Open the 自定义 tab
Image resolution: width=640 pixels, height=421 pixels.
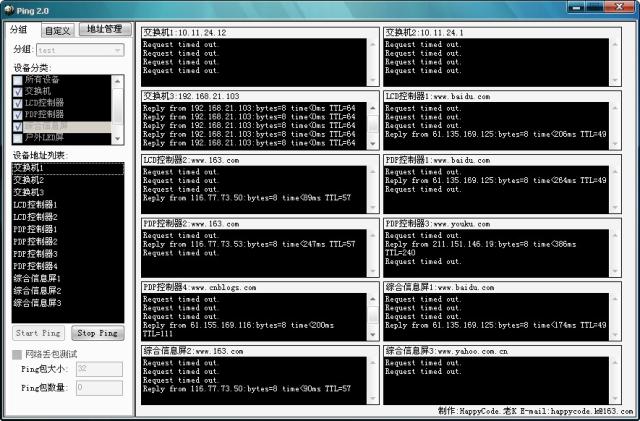click(x=58, y=30)
